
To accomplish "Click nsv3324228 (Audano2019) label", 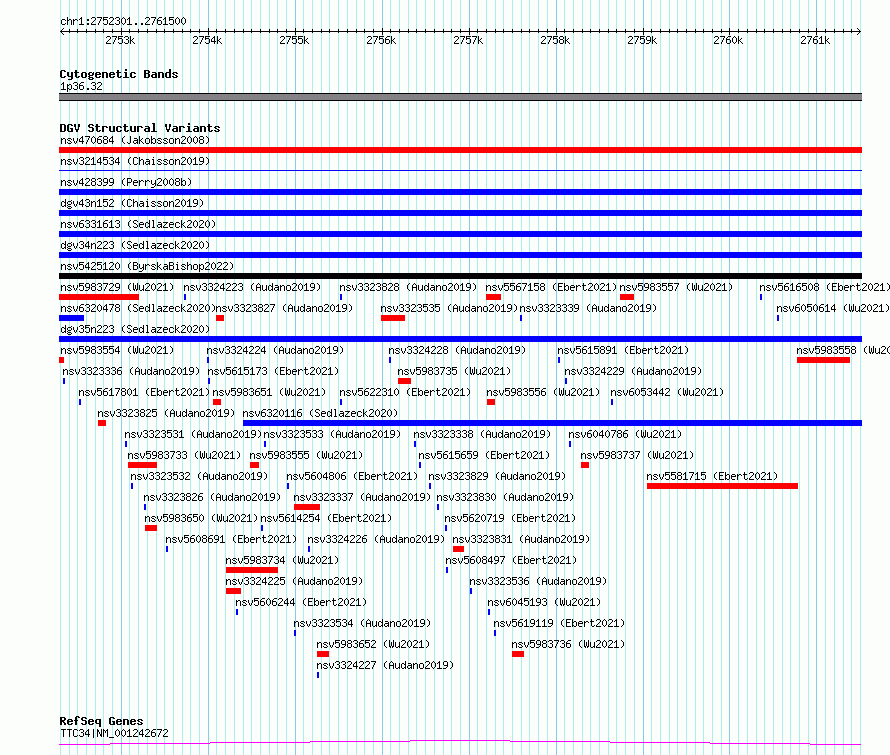I will [x=457, y=350].
